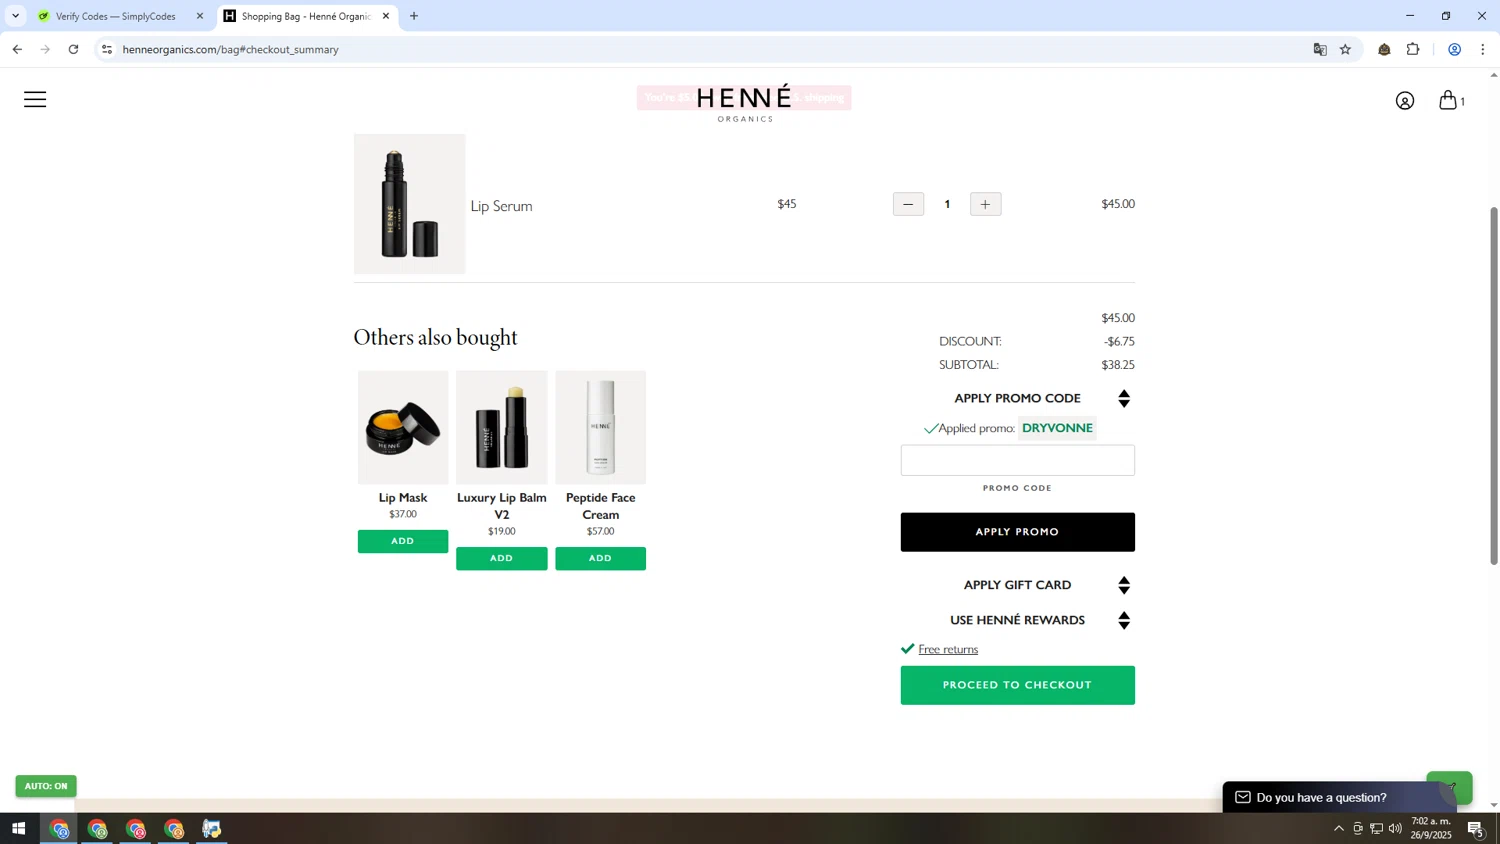Open the hamburger navigation menu

[x=35, y=99]
